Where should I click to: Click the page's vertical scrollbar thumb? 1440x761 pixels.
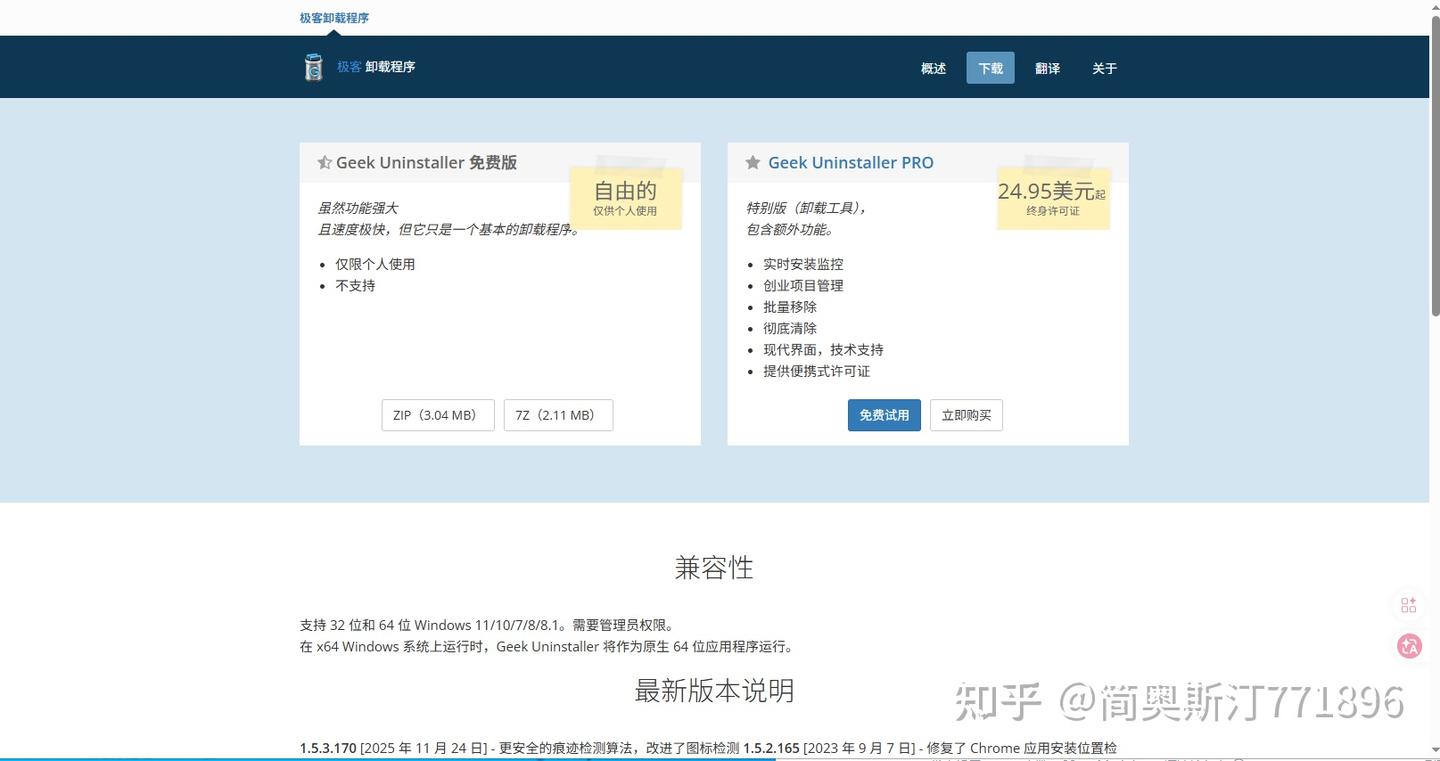(x=1434, y=165)
